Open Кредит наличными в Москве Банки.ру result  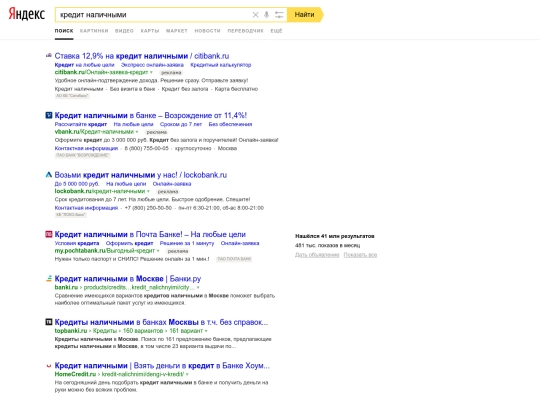[x=128, y=279]
